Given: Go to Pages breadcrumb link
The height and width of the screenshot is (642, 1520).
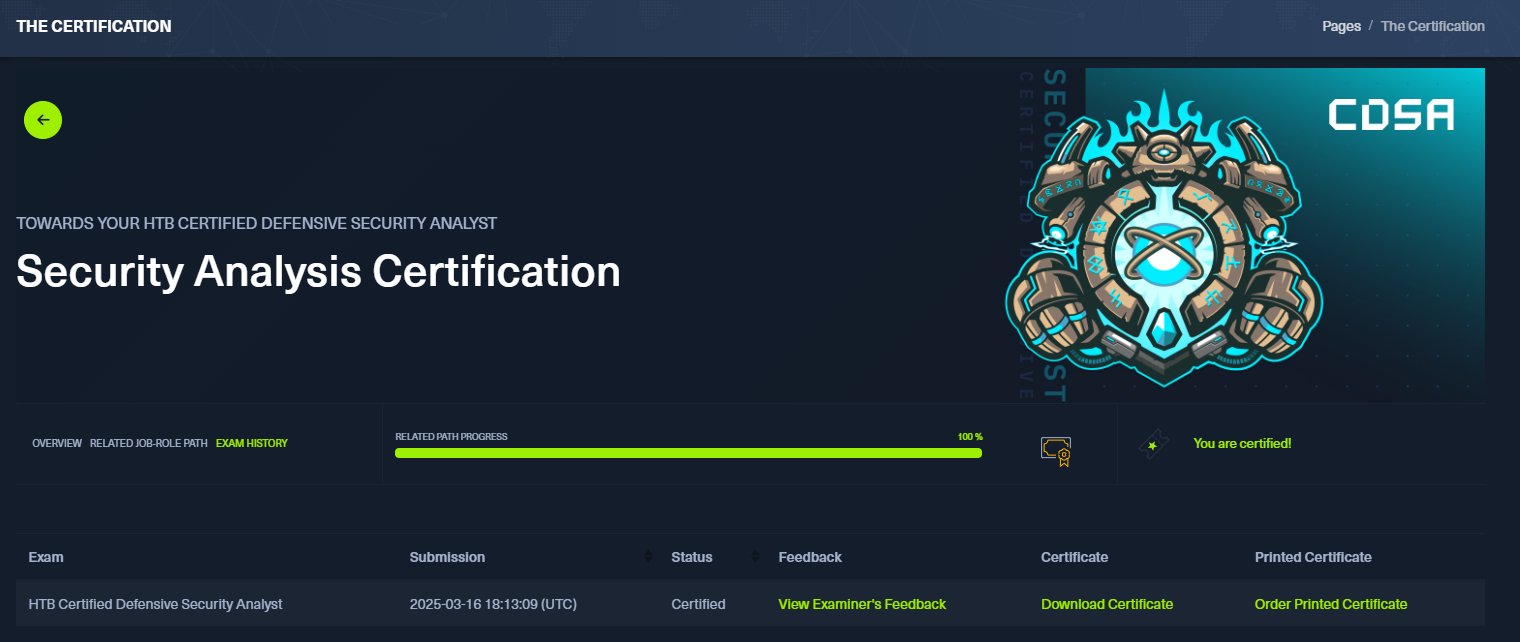Looking at the screenshot, I should click(1341, 26).
